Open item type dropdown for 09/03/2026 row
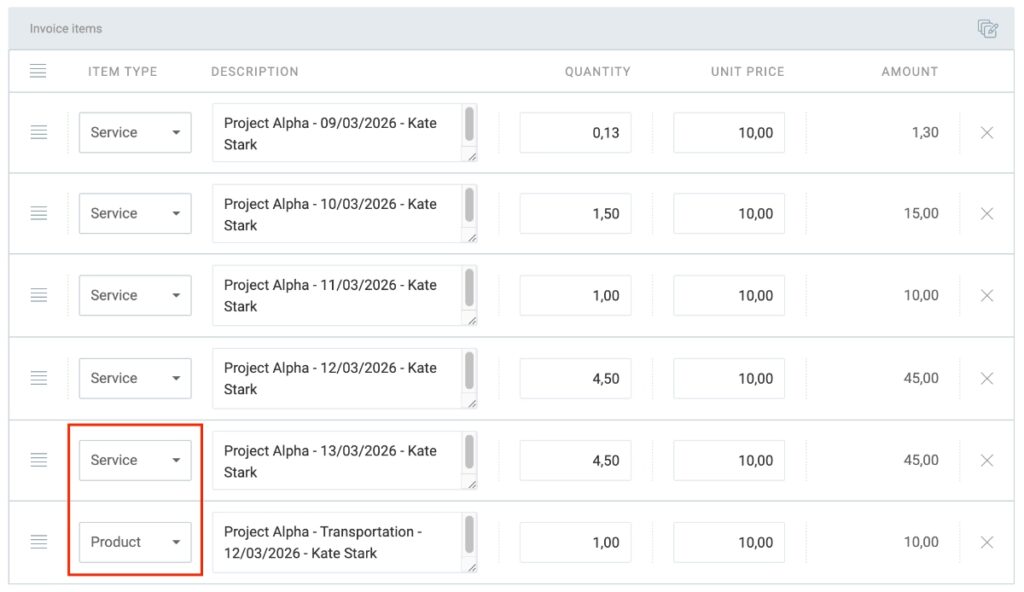Screen dimensions: 1024x592 (x=135, y=133)
